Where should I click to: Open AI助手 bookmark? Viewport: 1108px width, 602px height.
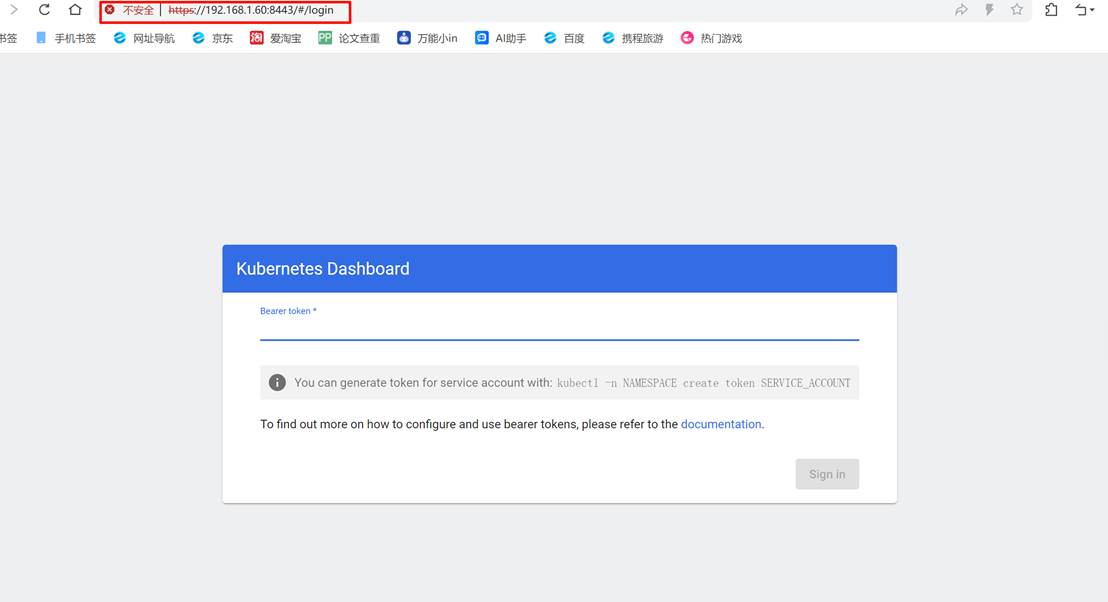[500, 38]
